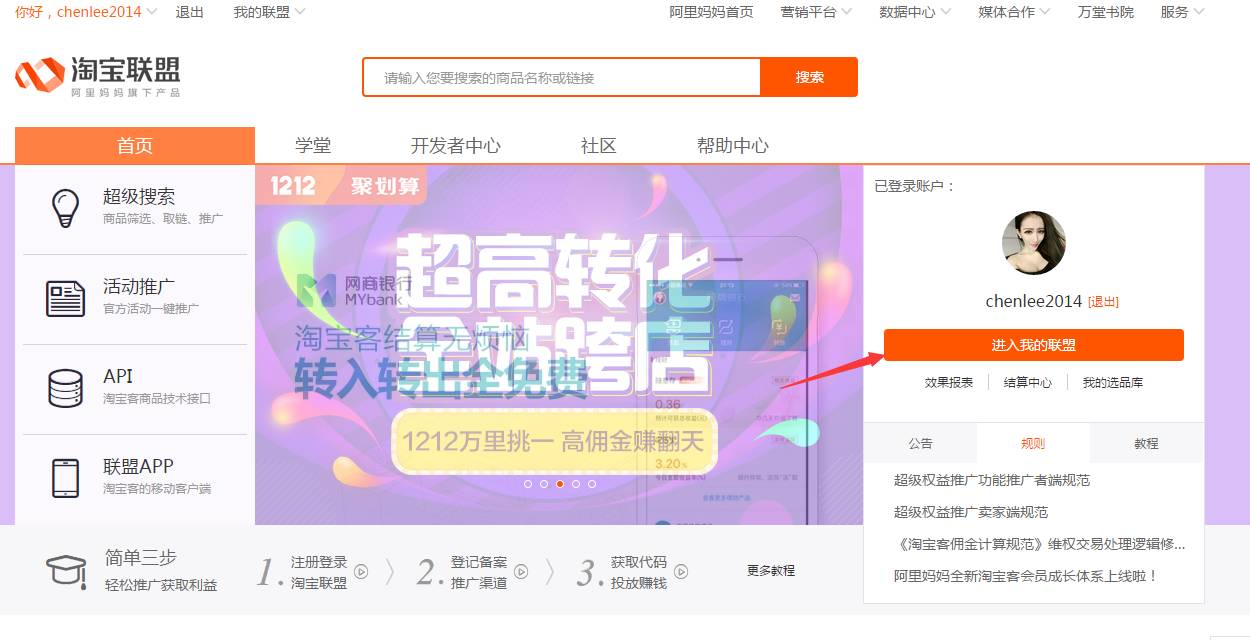This screenshot has width=1250, height=640.
Task: Select the last banner carousel dot
Action: pyautogui.click(x=592, y=483)
